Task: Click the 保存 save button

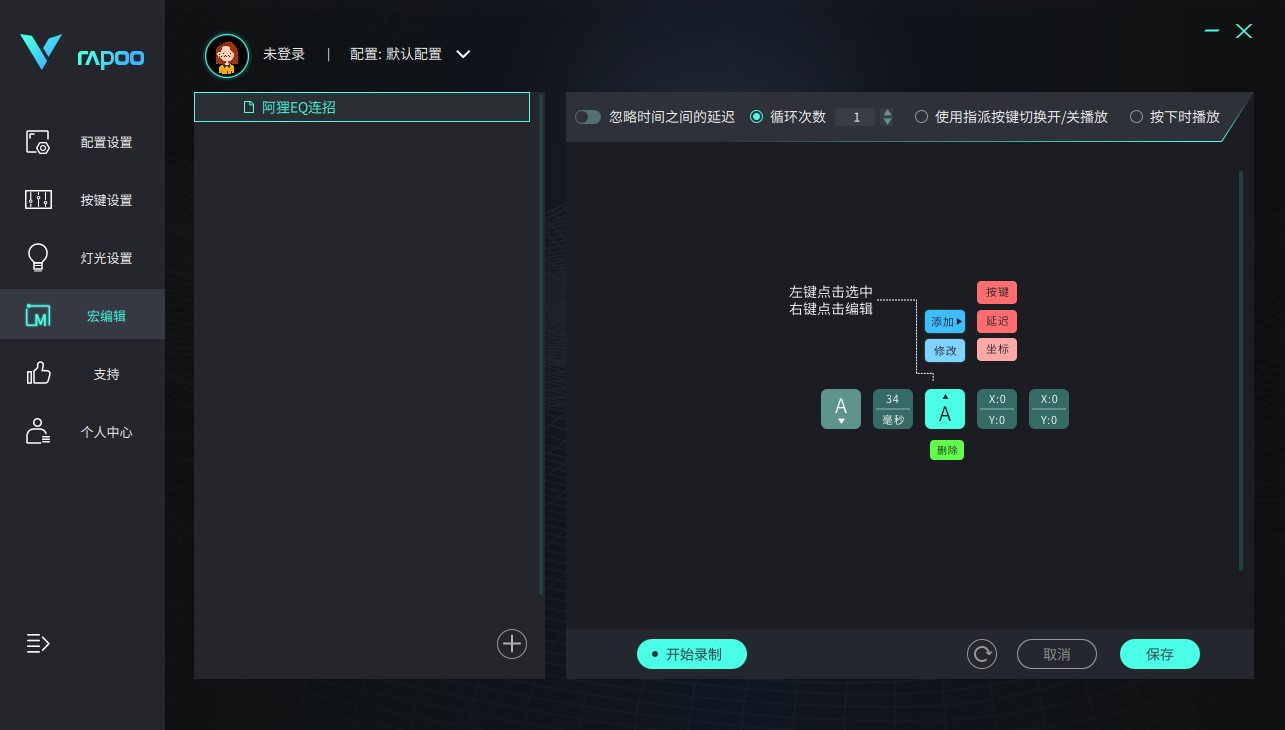Action: click(1160, 654)
